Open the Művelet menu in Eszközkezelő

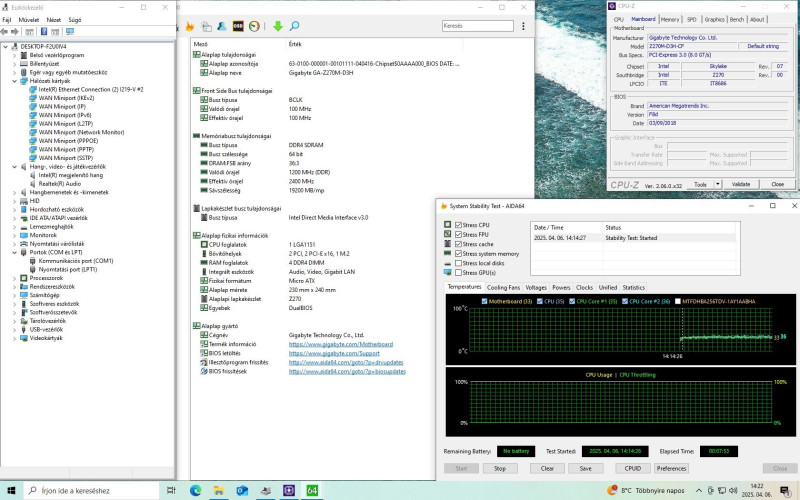point(29,19)
